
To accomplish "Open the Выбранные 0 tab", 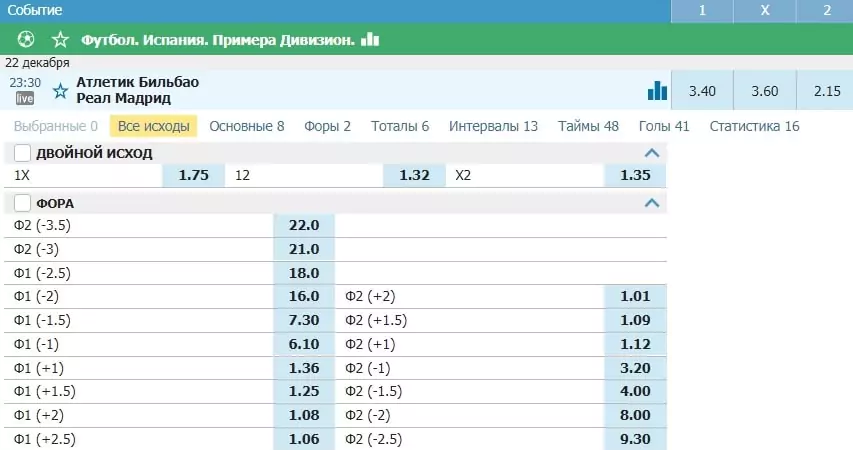I will click(55, 126).
